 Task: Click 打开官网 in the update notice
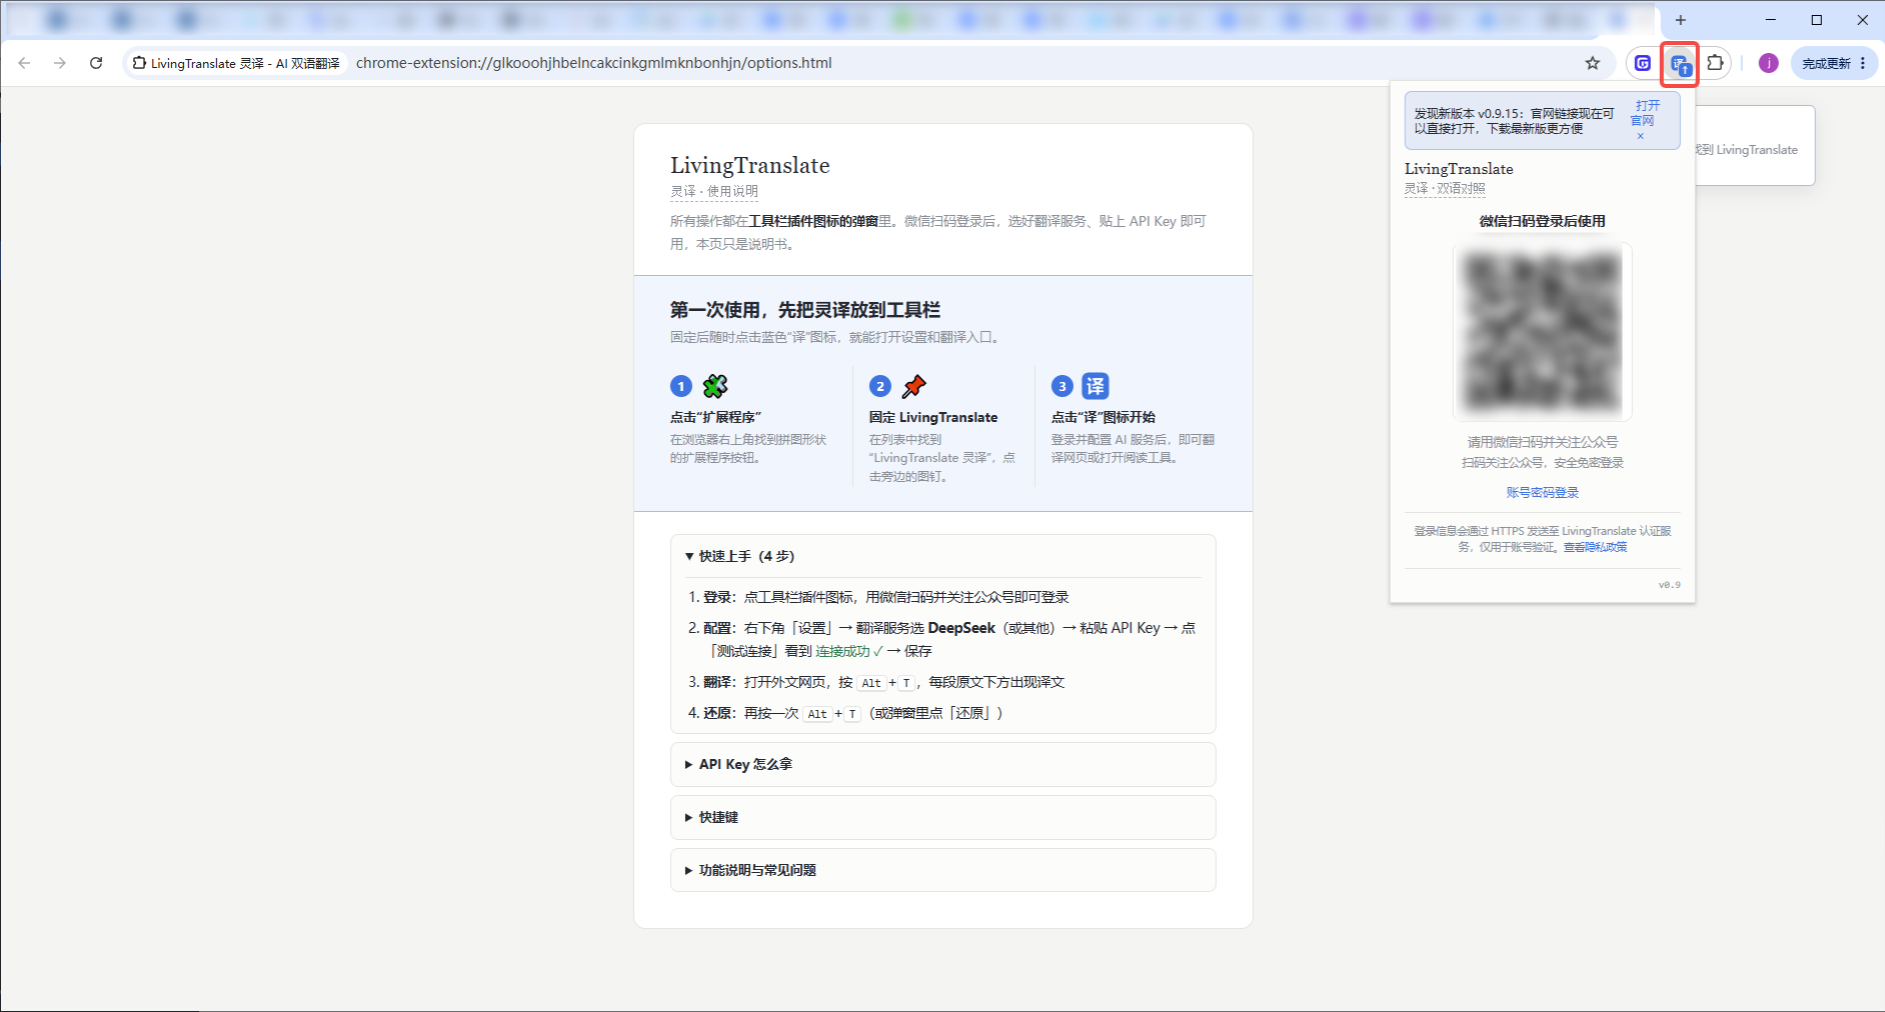(1646, 113)
